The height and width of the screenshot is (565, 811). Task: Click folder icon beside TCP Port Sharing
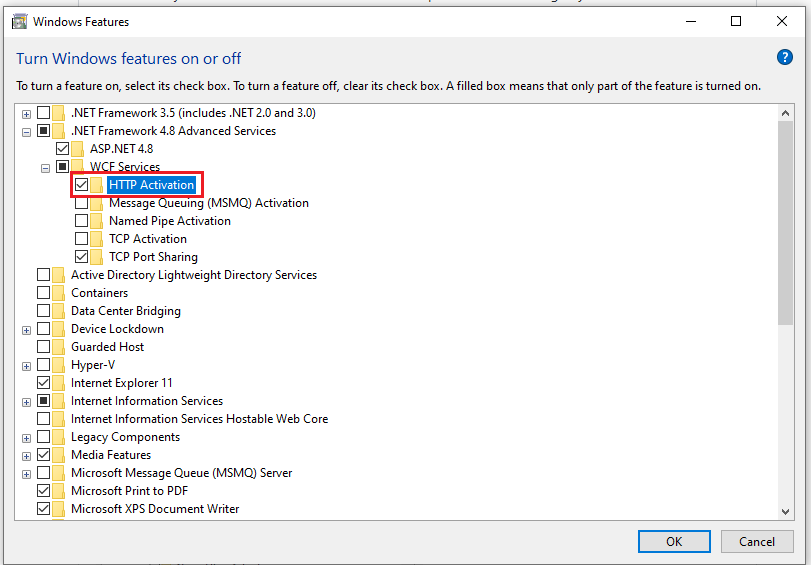[x=96, y=257]
